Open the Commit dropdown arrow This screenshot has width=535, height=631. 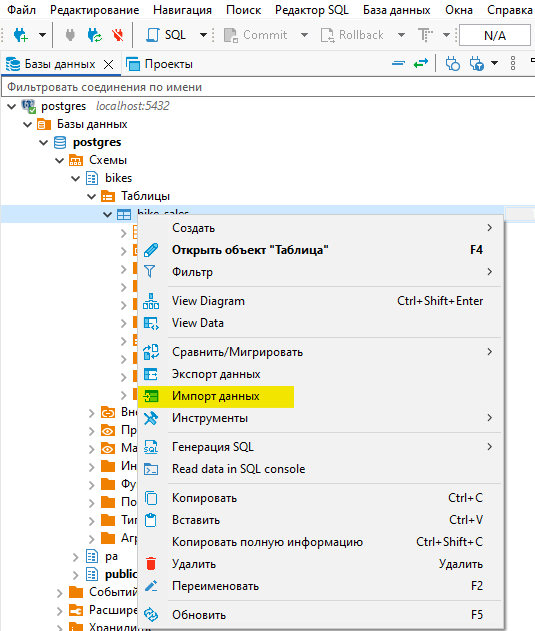304,35
